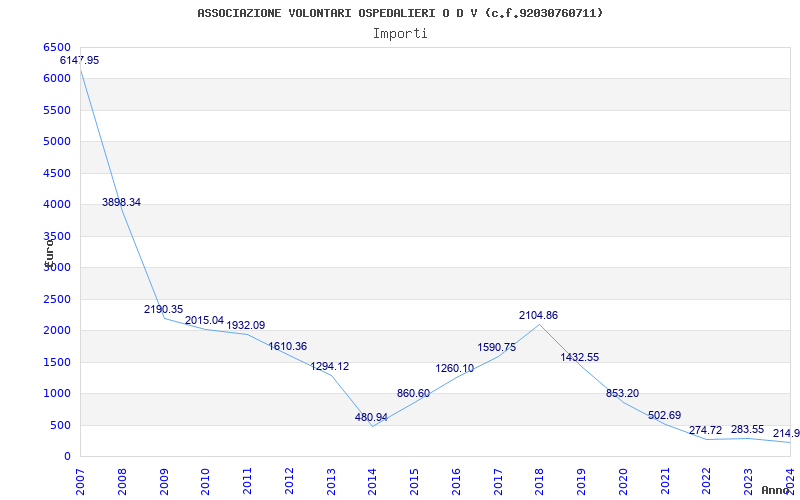Click the 4000 y-axis tick label
Image resolution: width=800 pixels, height=500 pixels.
57,205
